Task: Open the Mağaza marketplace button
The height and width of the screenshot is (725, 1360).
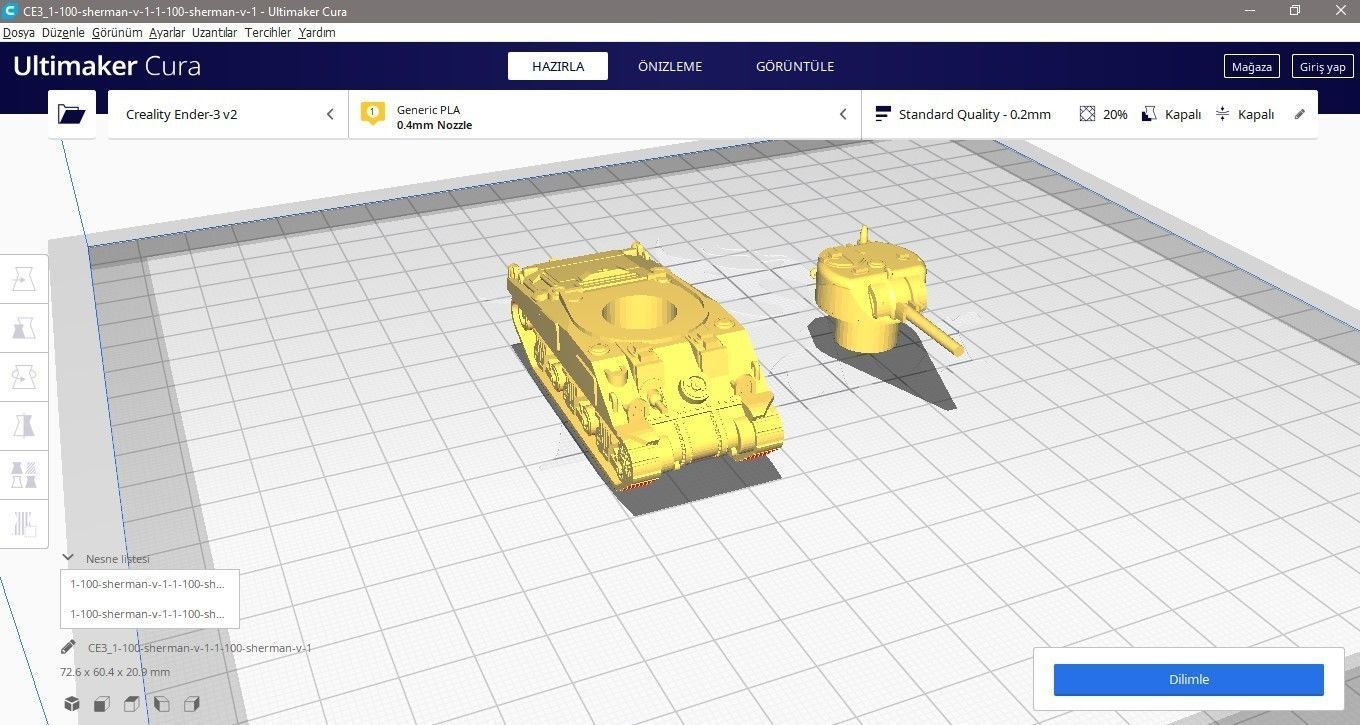Action: point(1251,67)
